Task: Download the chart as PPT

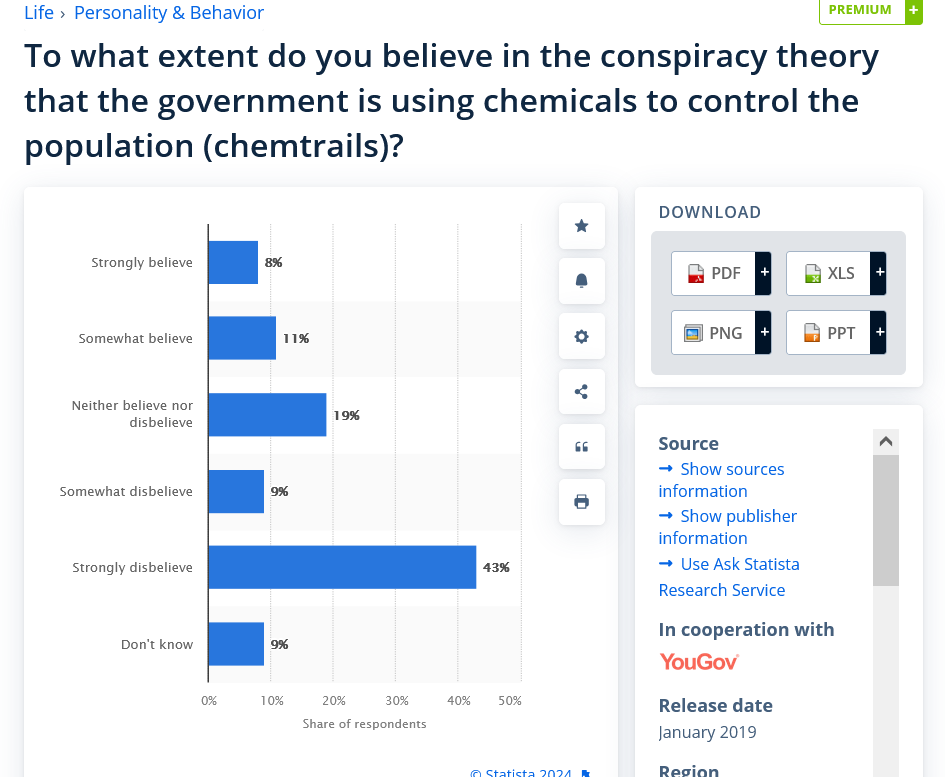Action: point(835,333)
